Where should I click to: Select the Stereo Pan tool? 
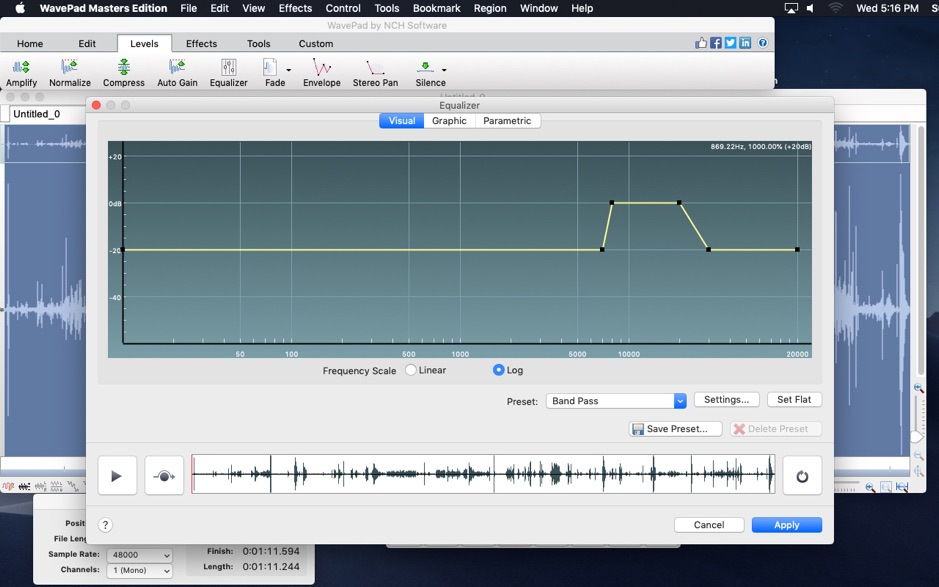click(x=375, y=70)
